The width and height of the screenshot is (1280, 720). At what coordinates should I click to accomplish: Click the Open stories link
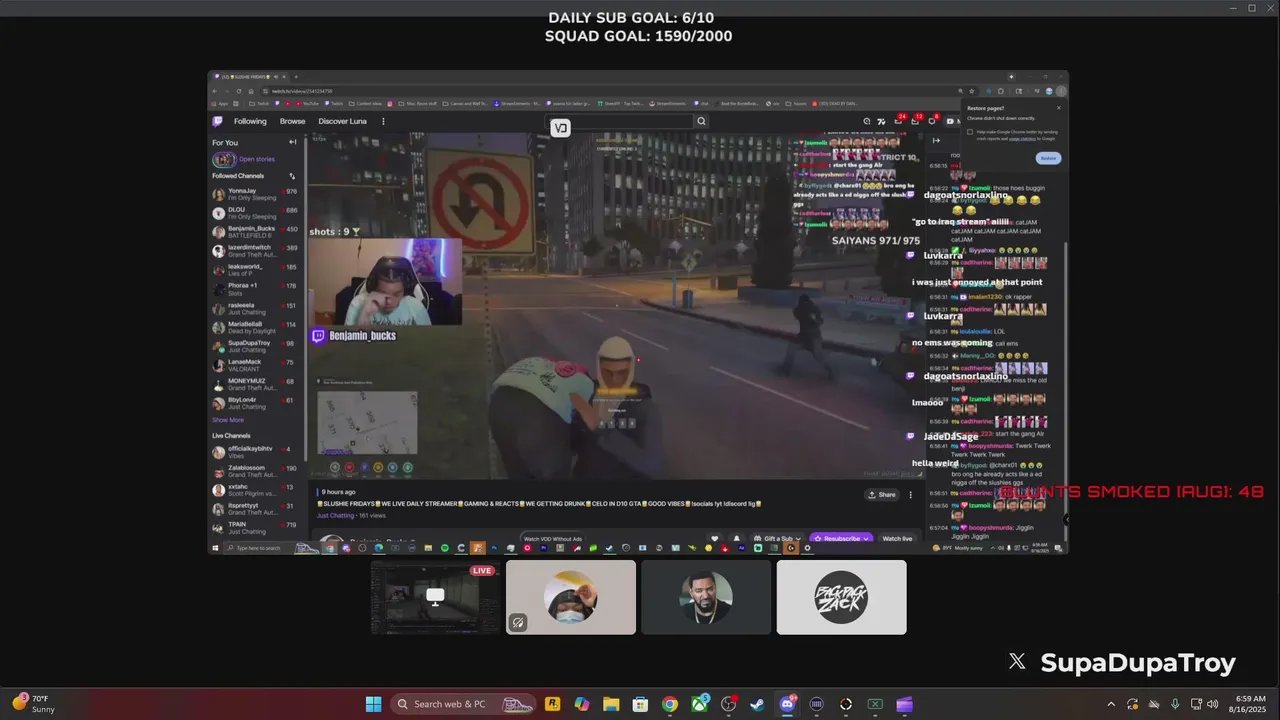257,159
